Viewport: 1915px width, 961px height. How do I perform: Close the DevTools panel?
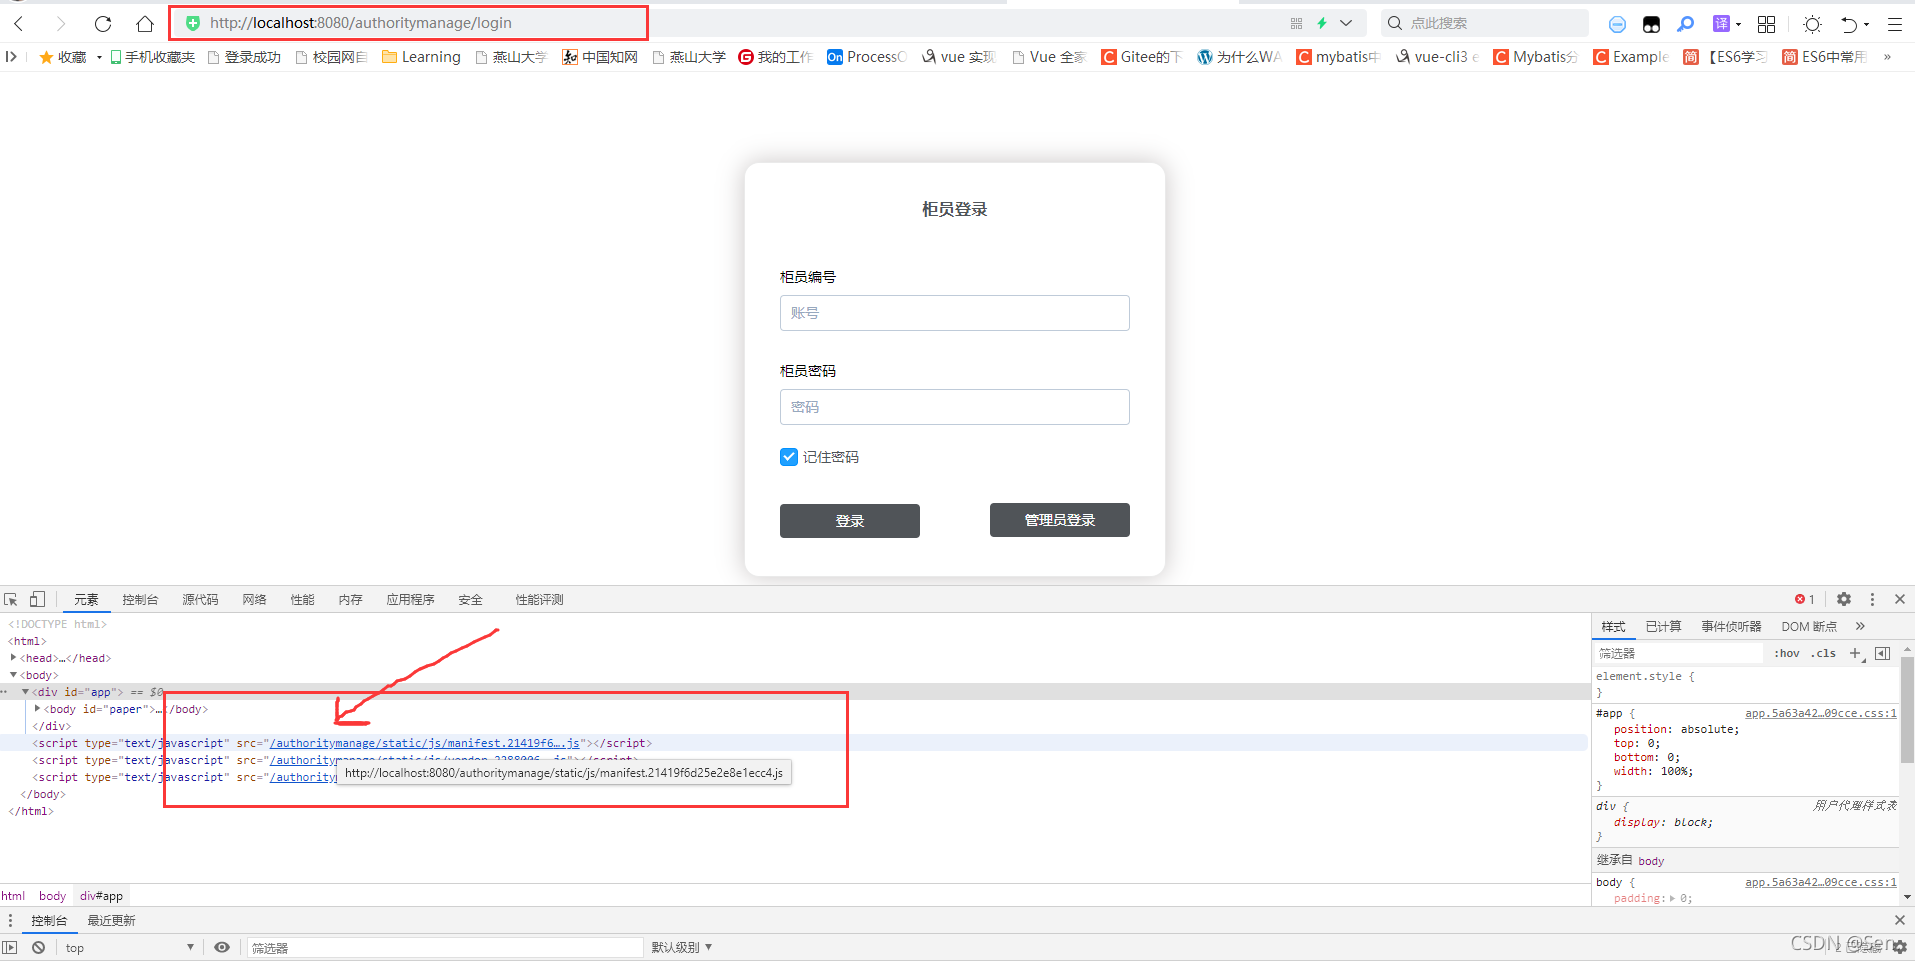point(1900,599)
